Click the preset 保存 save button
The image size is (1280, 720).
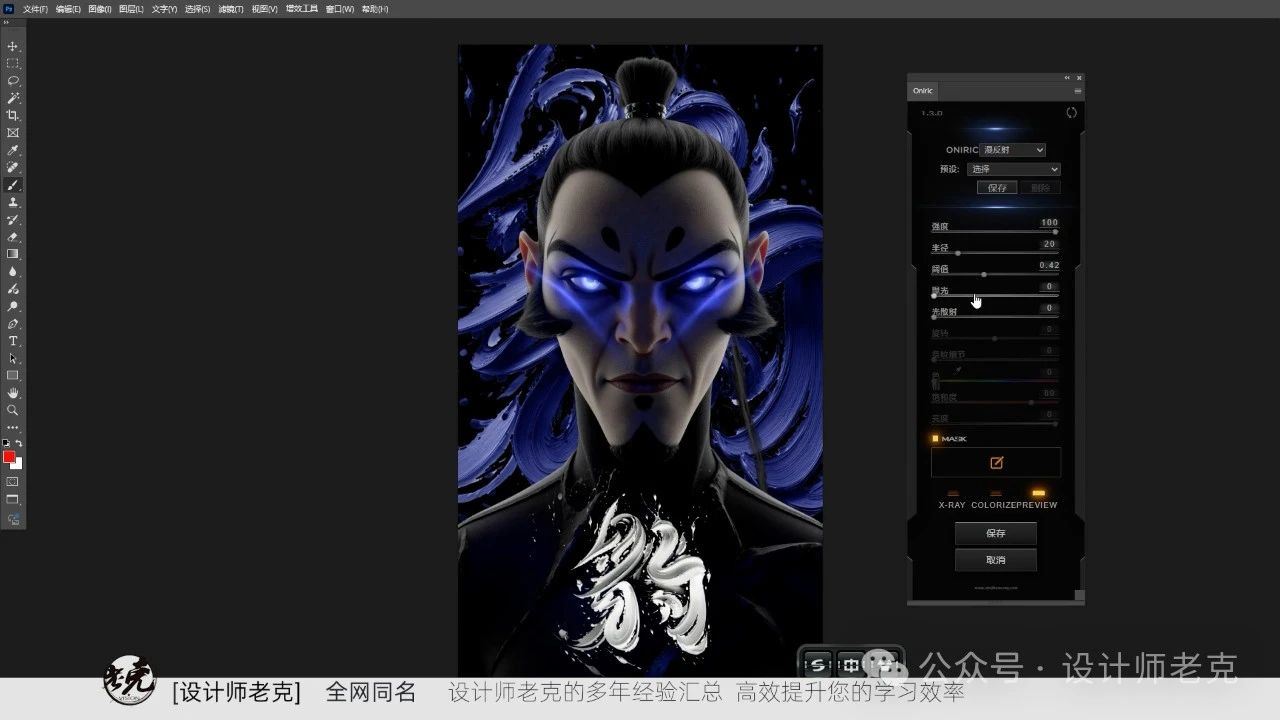(997, 188)
